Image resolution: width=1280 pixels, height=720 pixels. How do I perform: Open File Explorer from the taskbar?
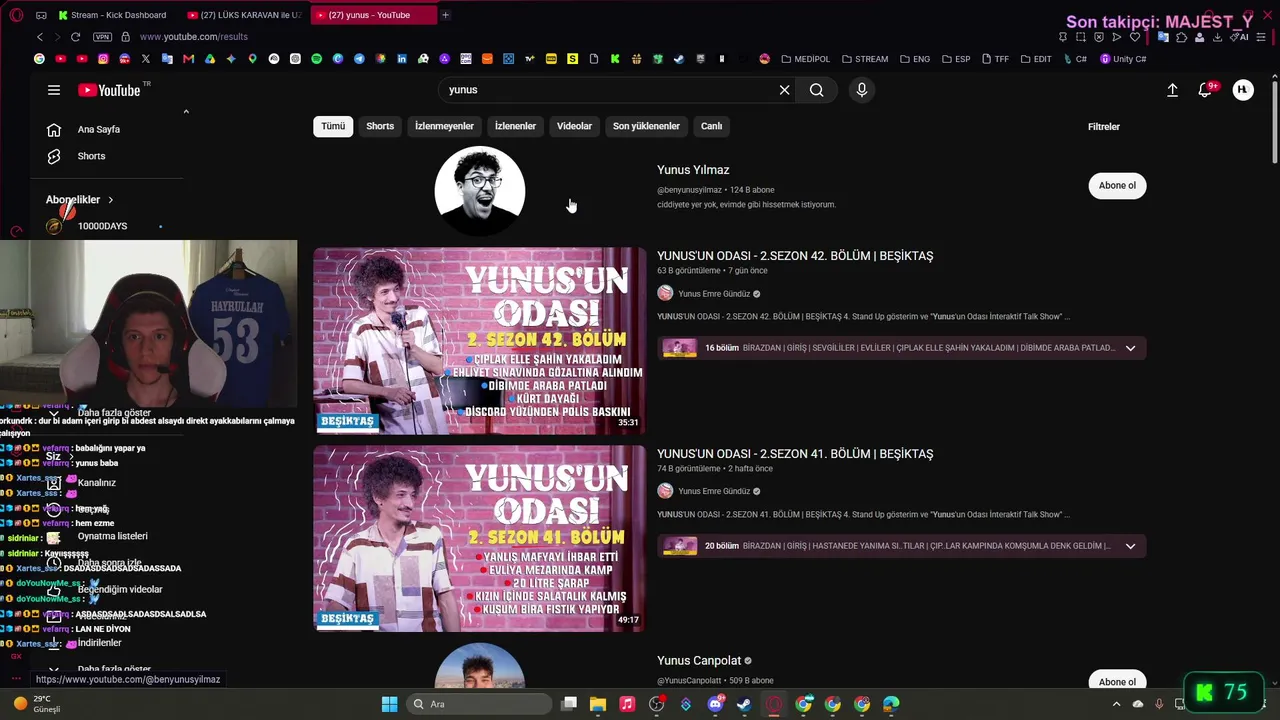click(x=598, y=704)
